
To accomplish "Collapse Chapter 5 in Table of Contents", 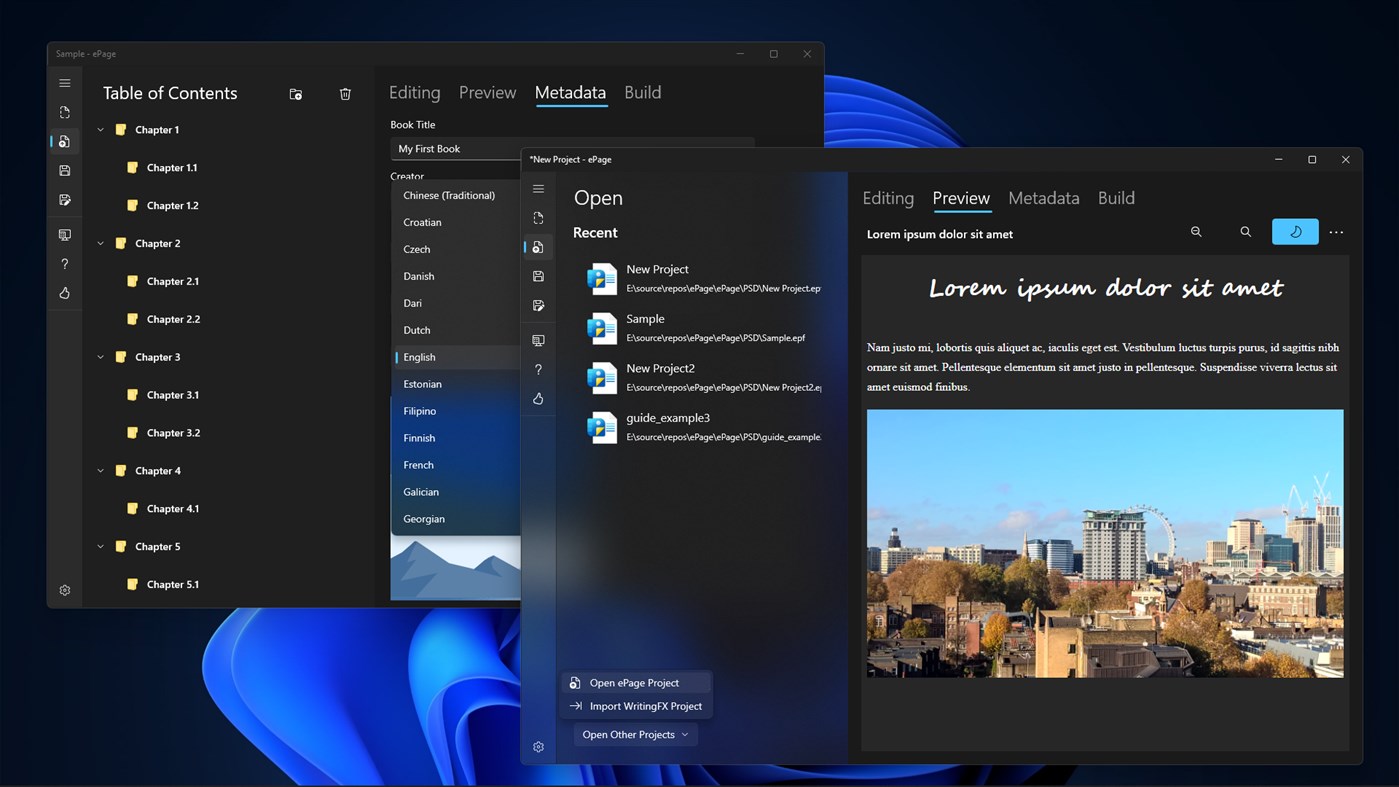I will [x=99, y=546].
